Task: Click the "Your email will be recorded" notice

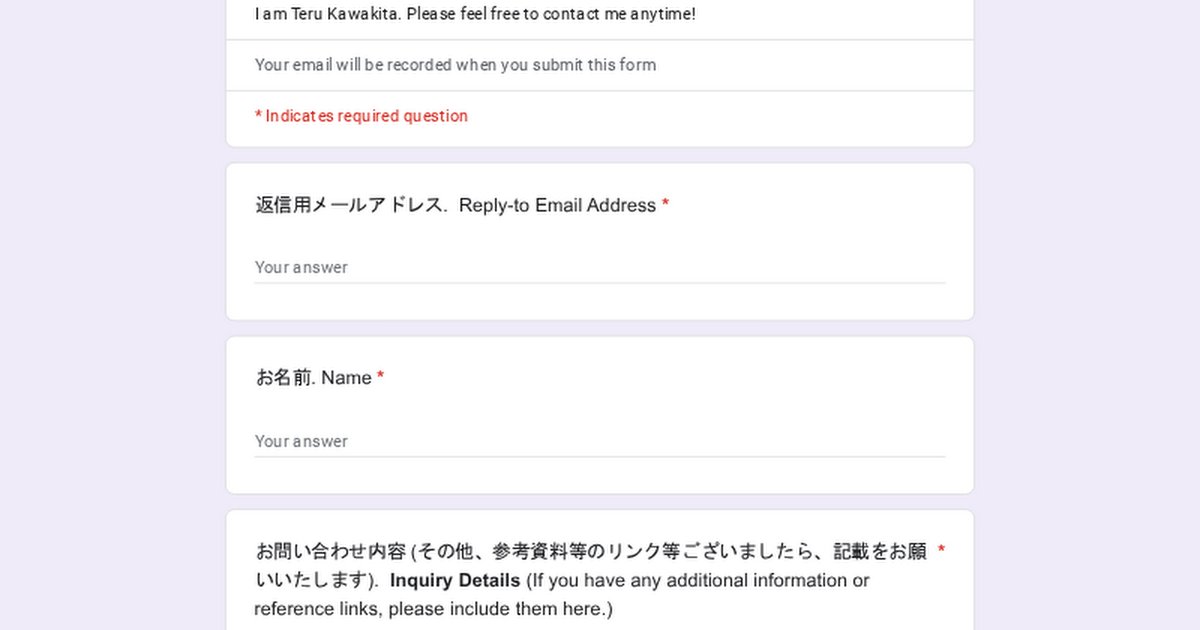Action: (455, 65)
